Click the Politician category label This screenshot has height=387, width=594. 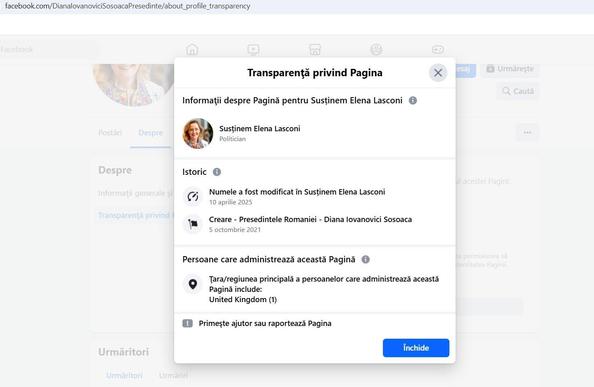tap(232, 139)
